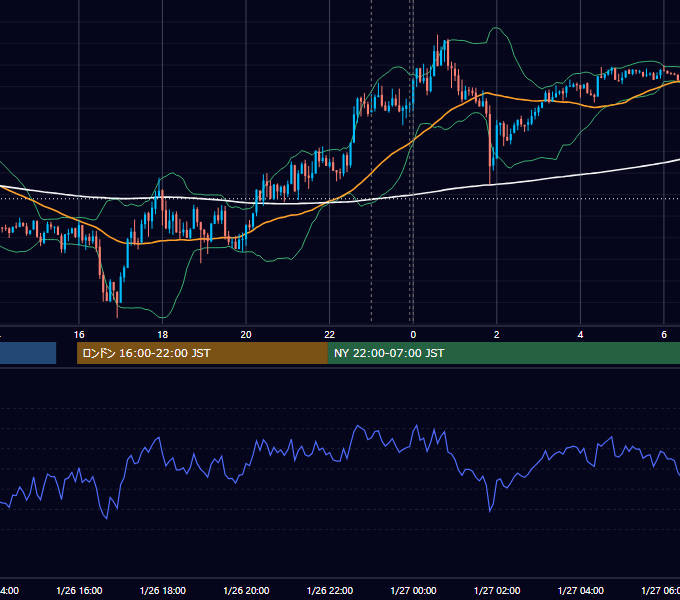Viewport: 680px width, 600px height.
Task: Click the 1/27 00:00 date label
Action: (413, 590)
